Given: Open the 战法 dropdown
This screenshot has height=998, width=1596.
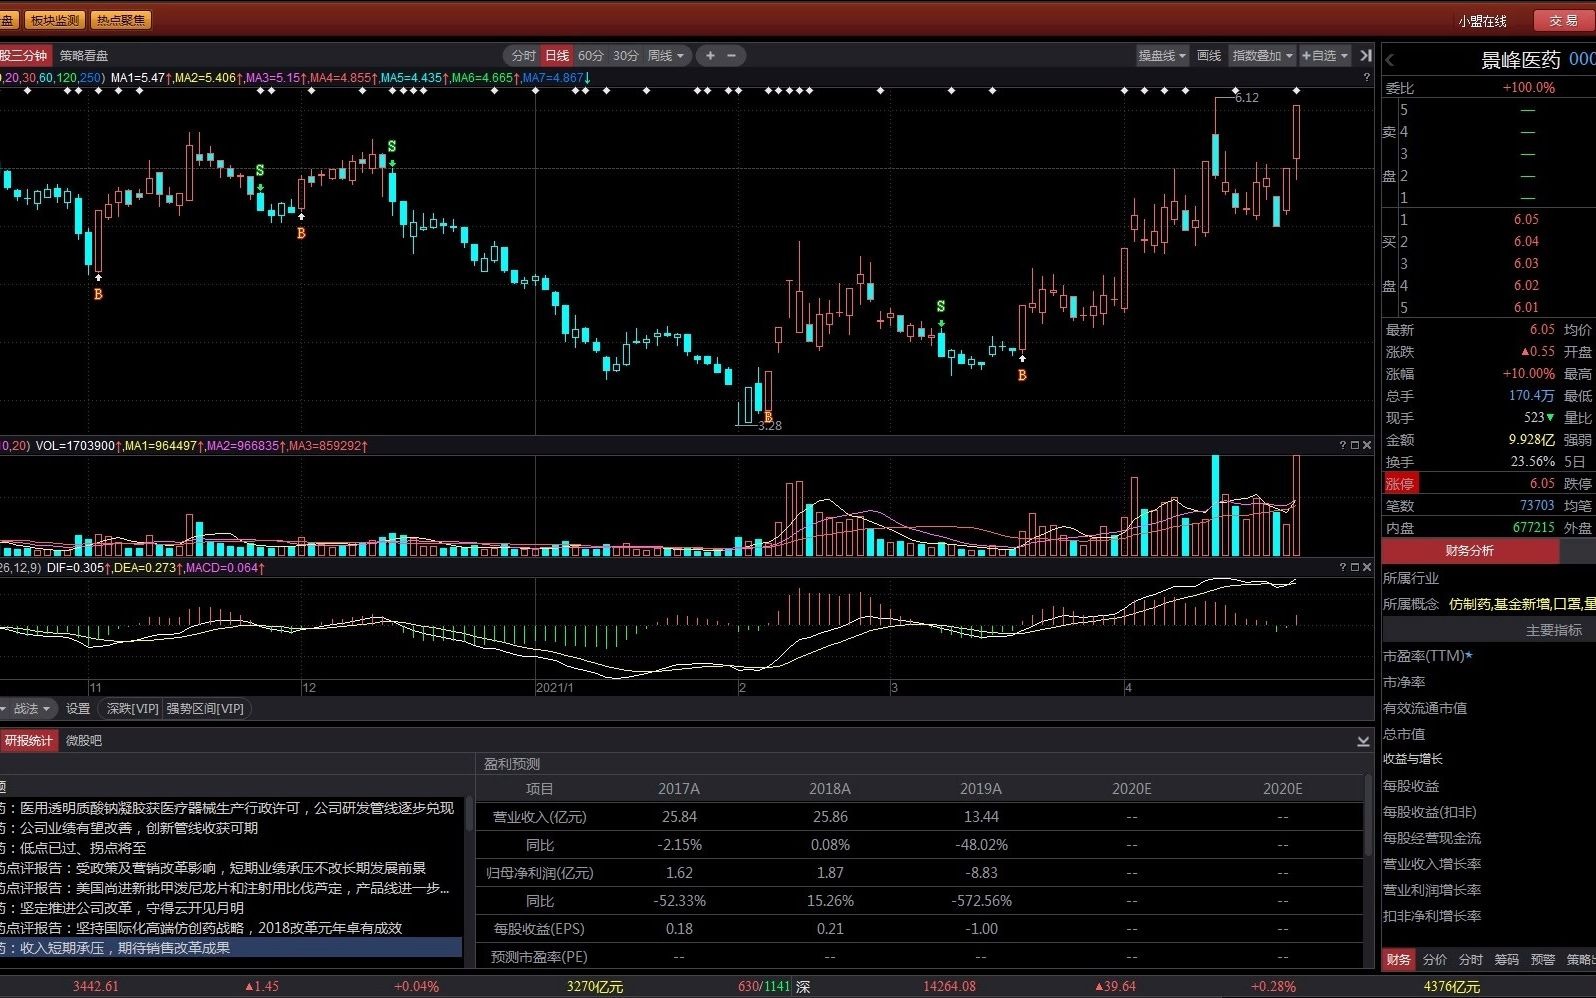Looking at the screenshot, I should [x=31, y=709].
